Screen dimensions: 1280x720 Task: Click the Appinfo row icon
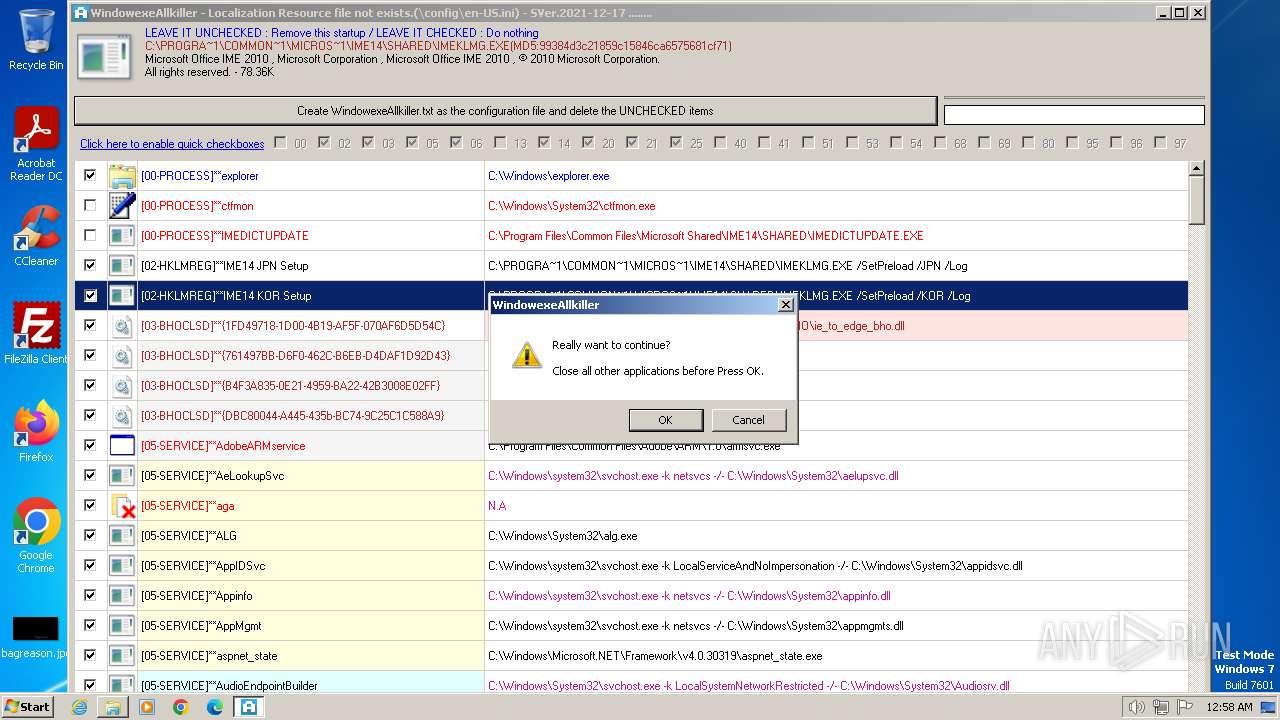[x=122, y=596]
